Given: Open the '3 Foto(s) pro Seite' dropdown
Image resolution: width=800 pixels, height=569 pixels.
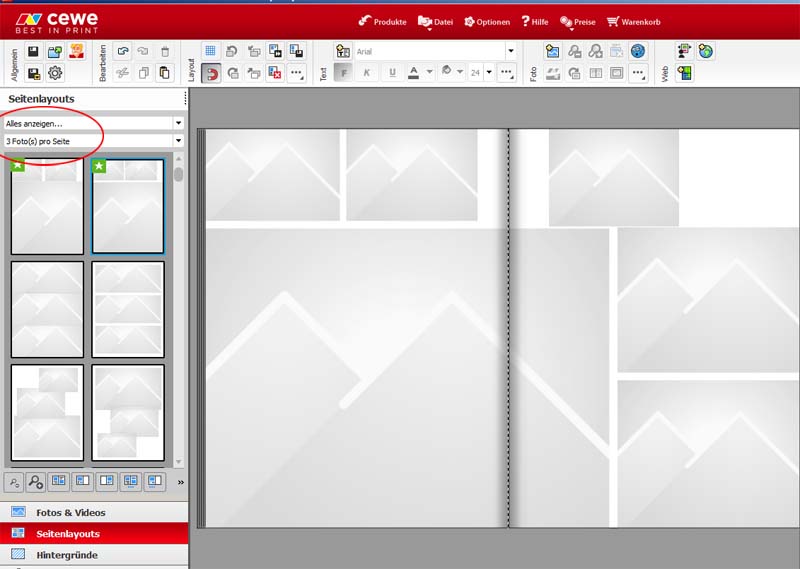Looking at the screenshot, I should [x=93, y=141].
